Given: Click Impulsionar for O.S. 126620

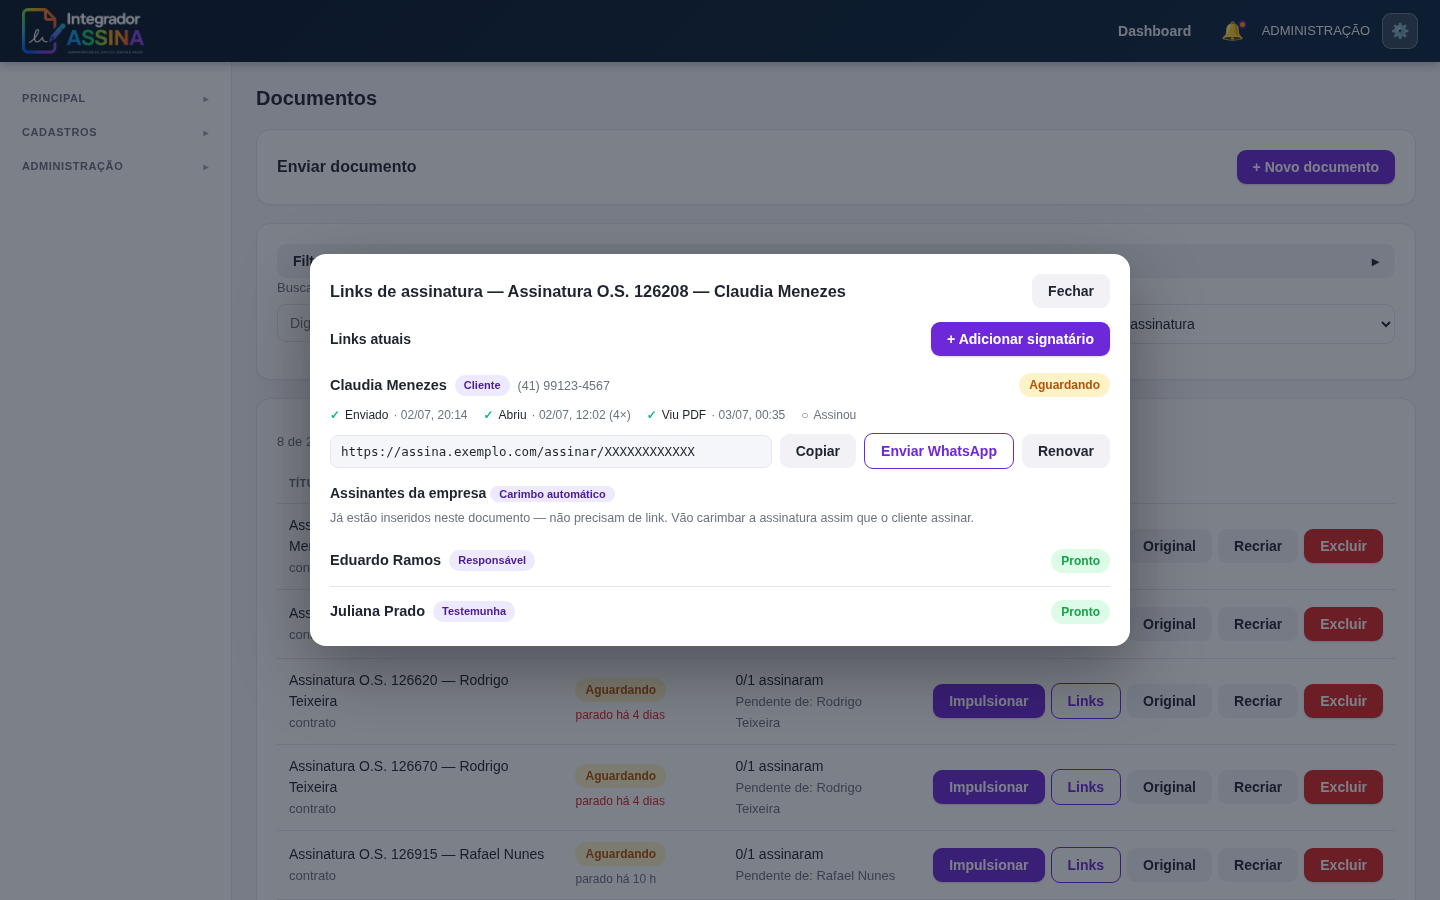Looking at the screenshot, I should 988,701.
